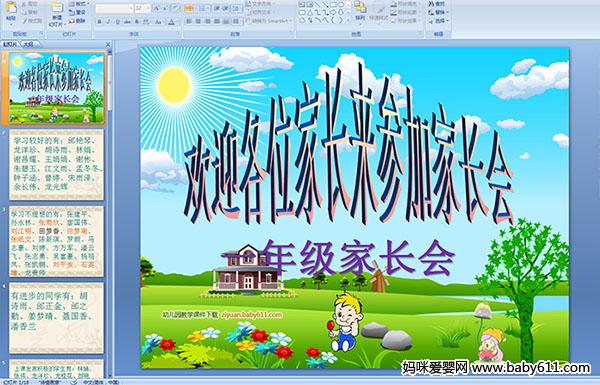
Task: Select the straight Line shape in gallery
Action: coord(318,4)
